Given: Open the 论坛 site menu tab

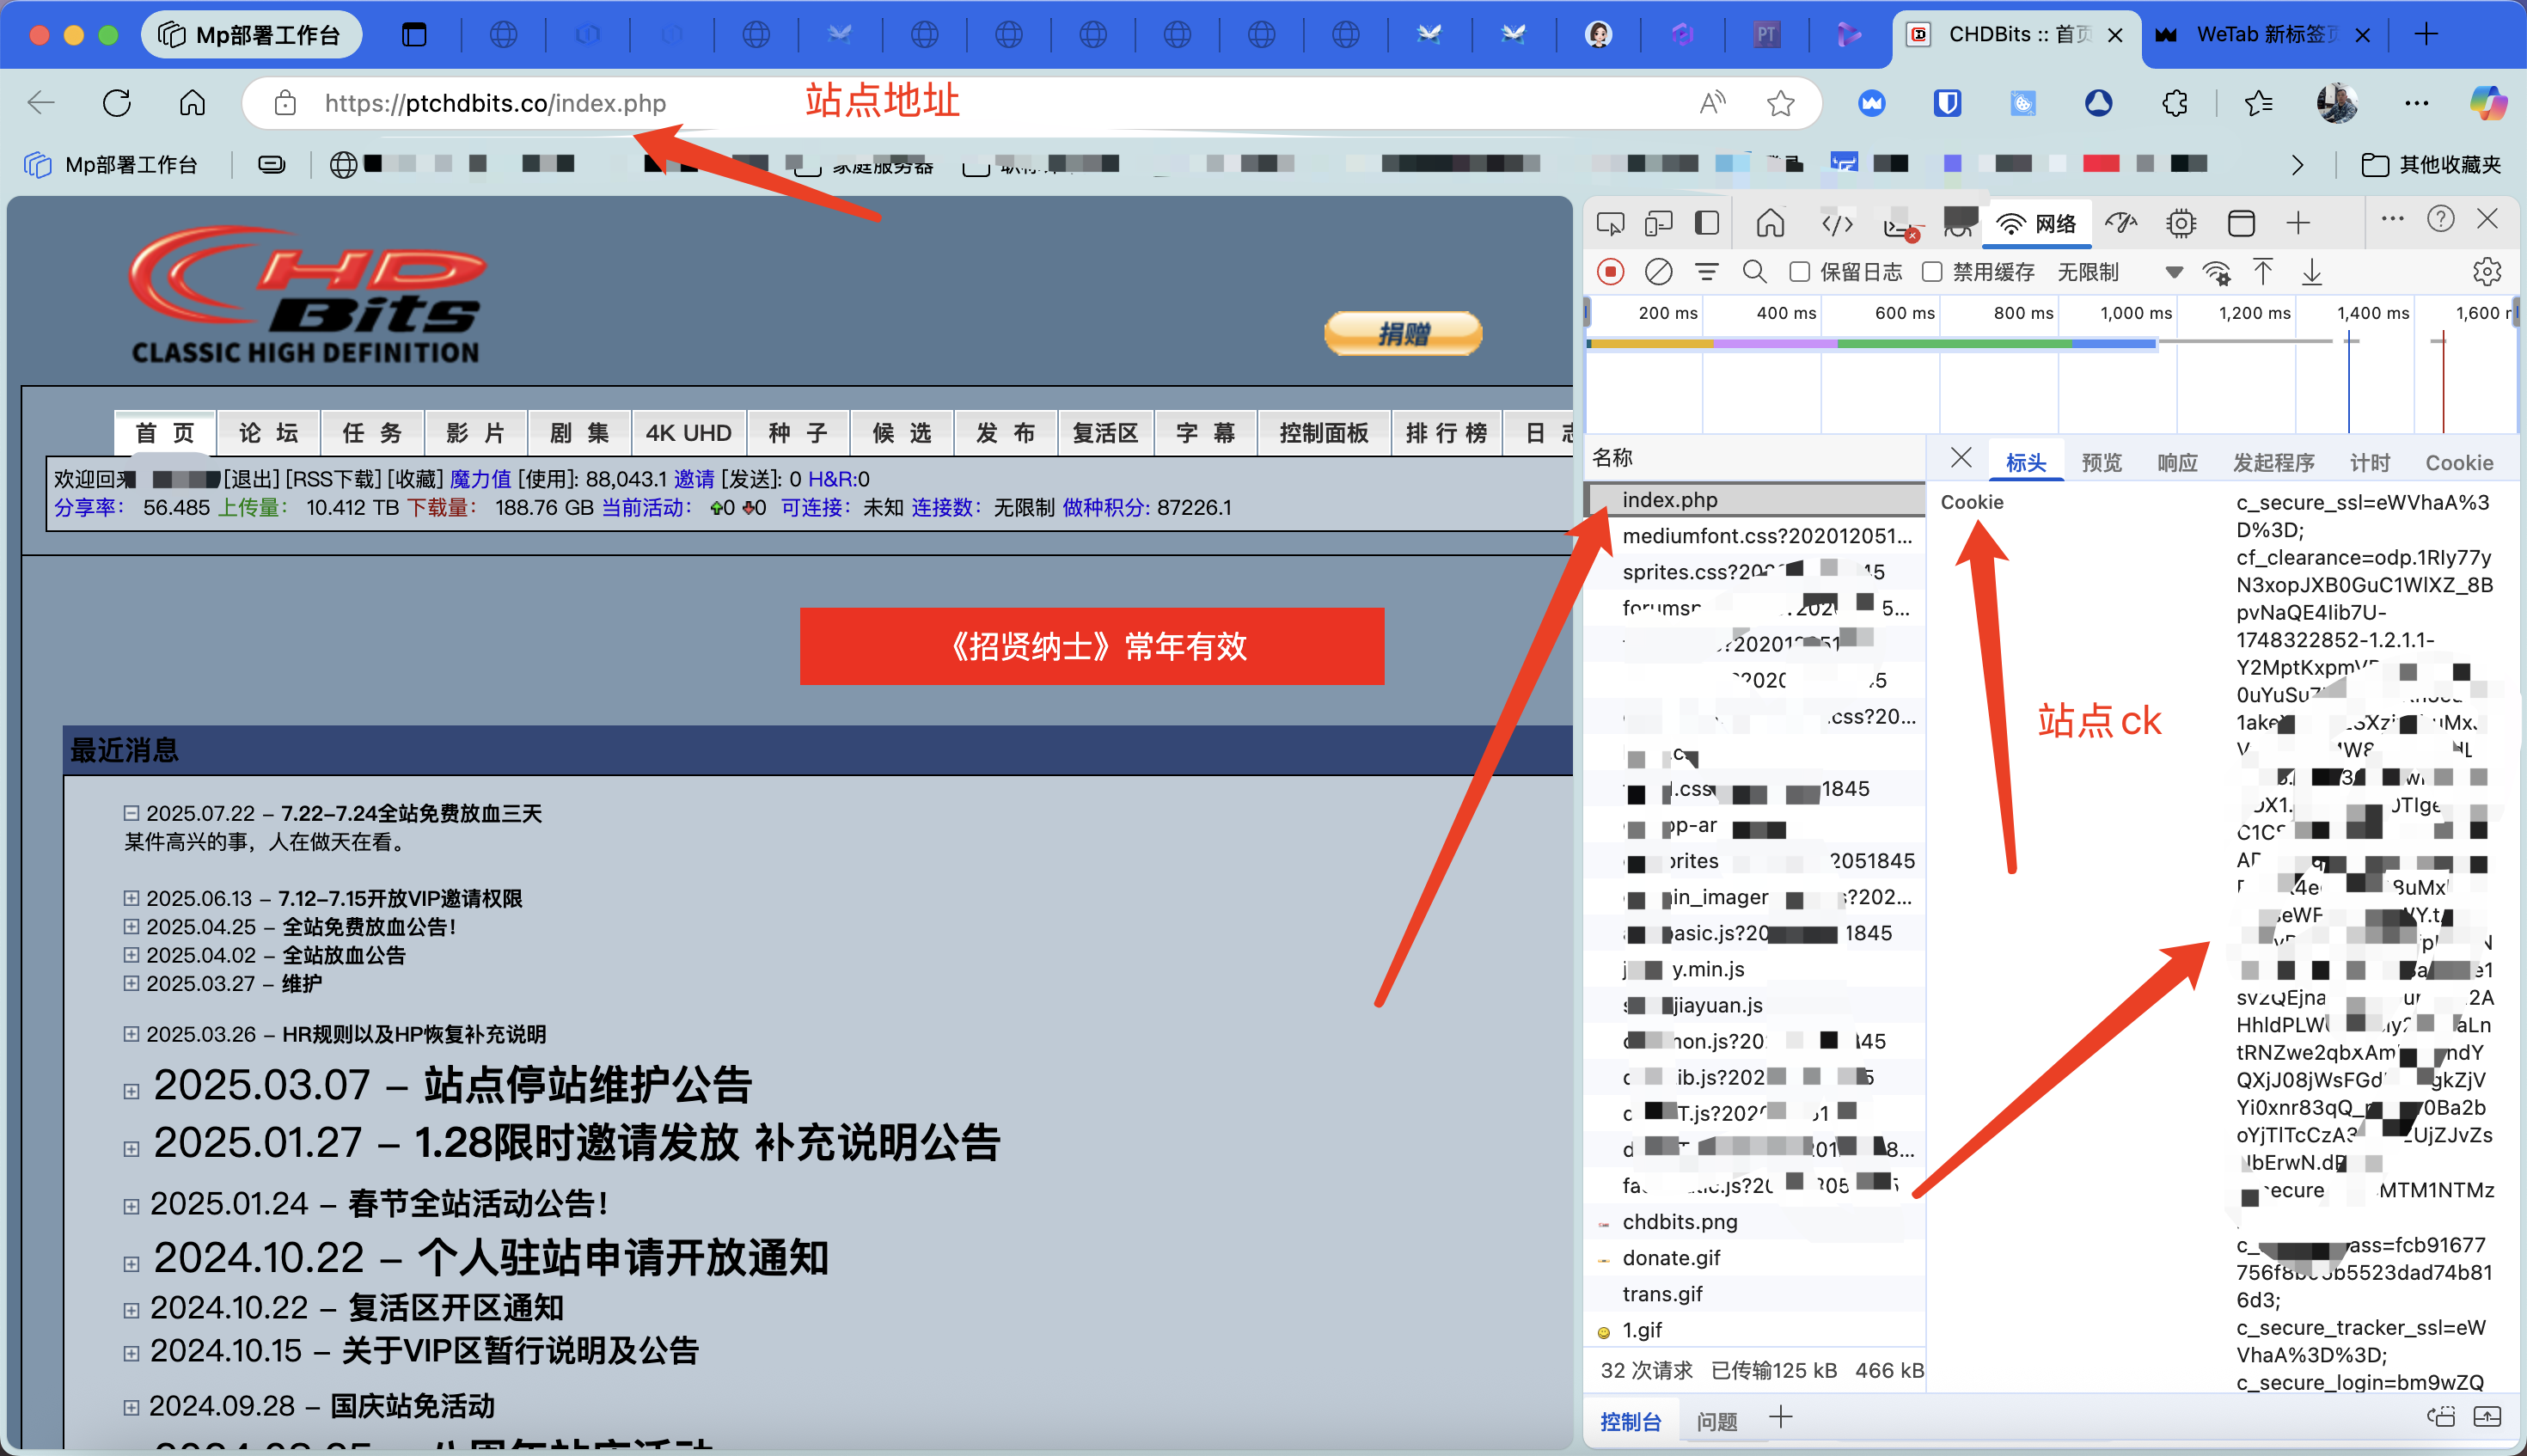Looking at the screenshot, I should [269, 433].
